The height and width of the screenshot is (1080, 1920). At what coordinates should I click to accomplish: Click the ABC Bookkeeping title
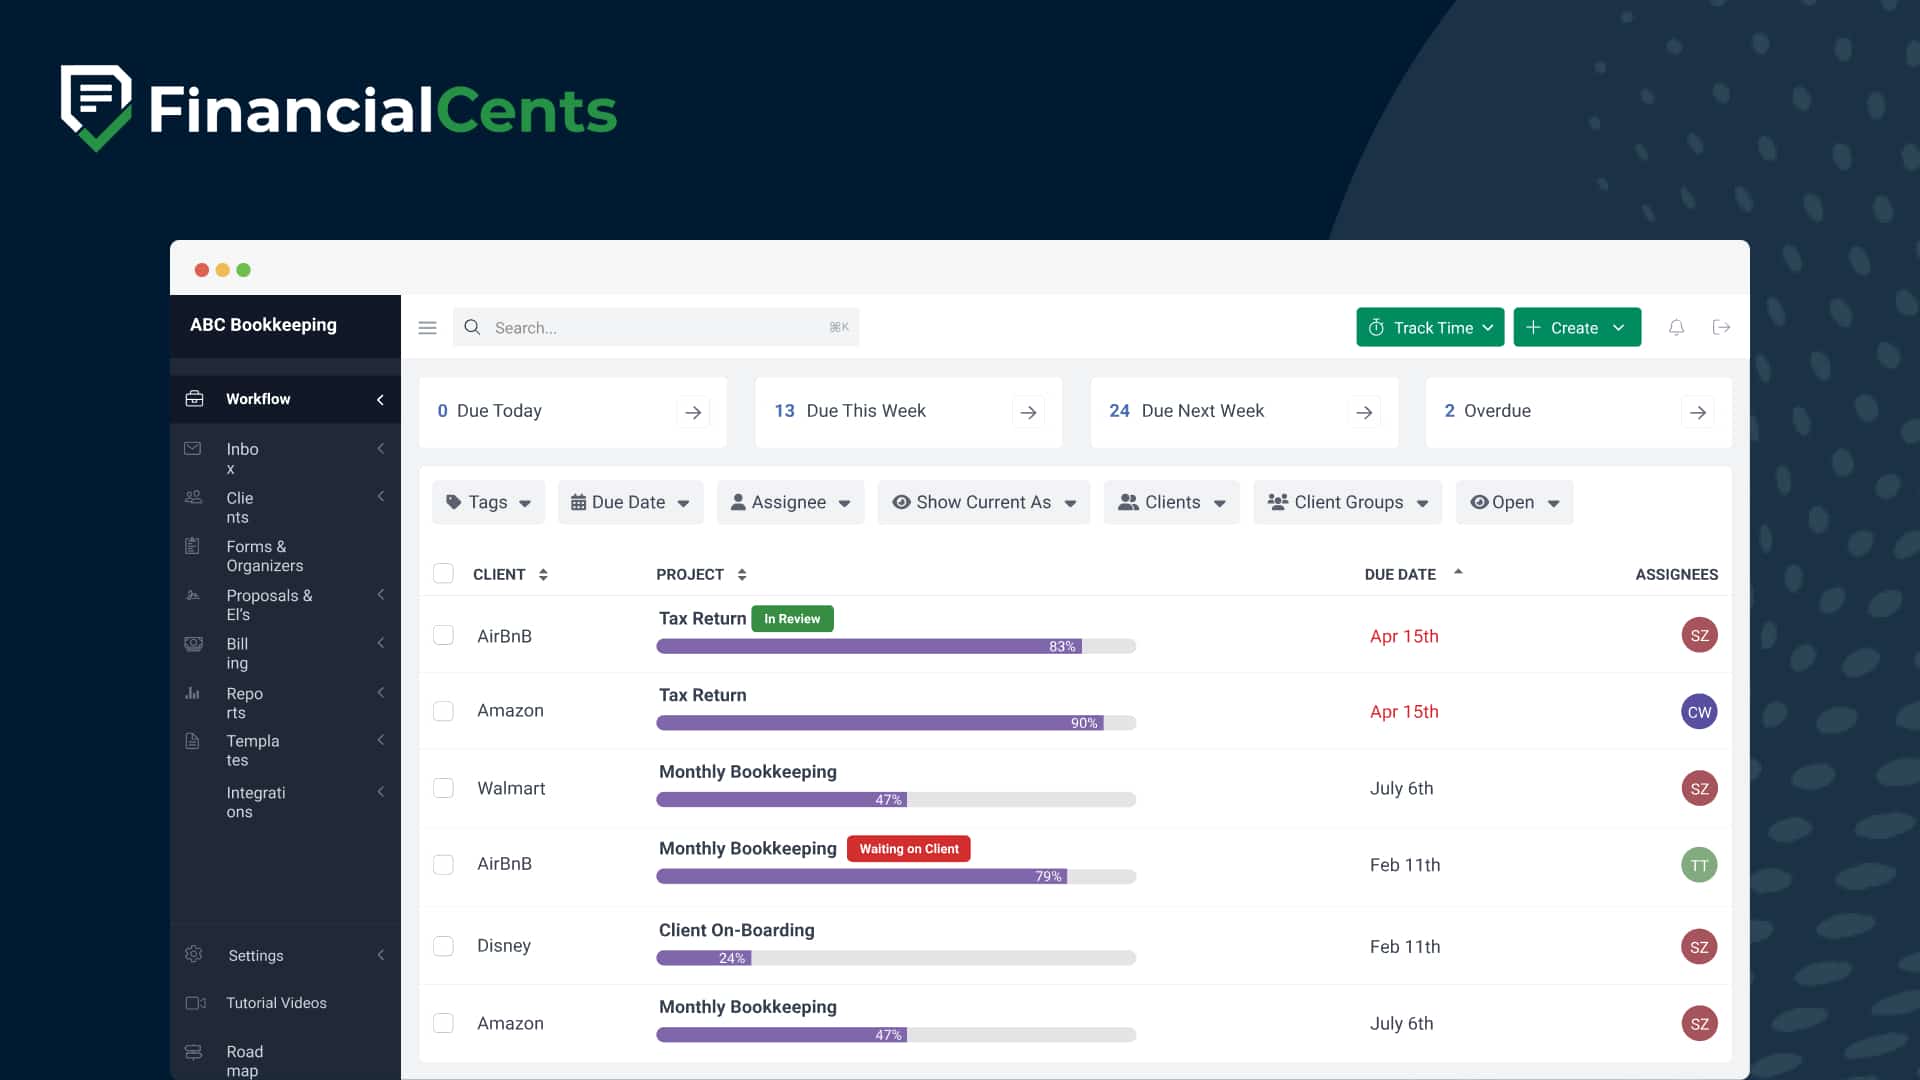click(x=263, y=325)
